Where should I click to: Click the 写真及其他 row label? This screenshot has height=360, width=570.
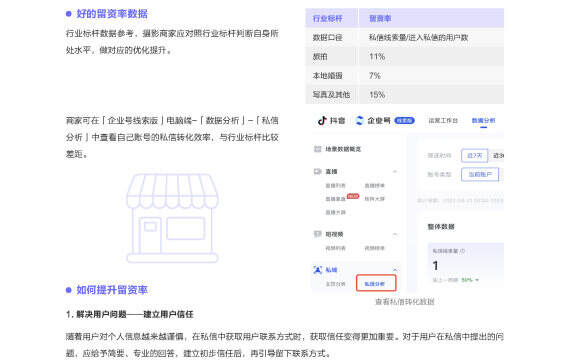(x=331, y=95)
